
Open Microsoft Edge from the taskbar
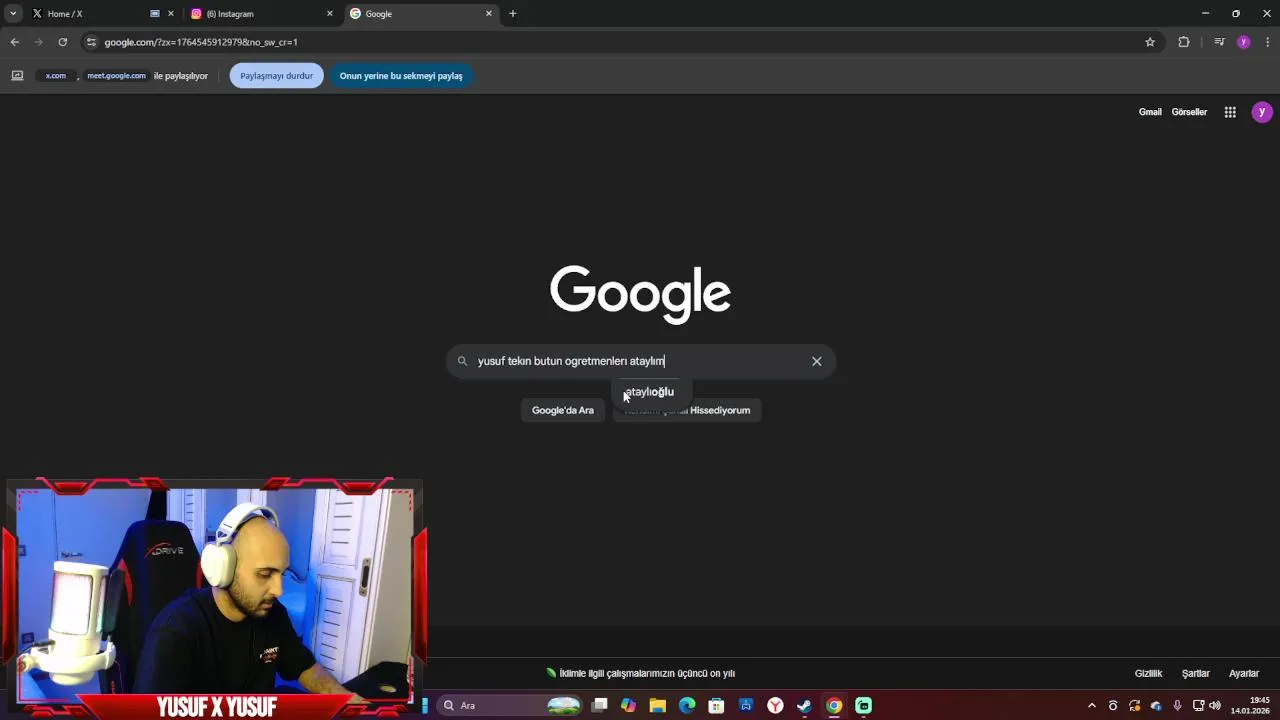point(687,706)
